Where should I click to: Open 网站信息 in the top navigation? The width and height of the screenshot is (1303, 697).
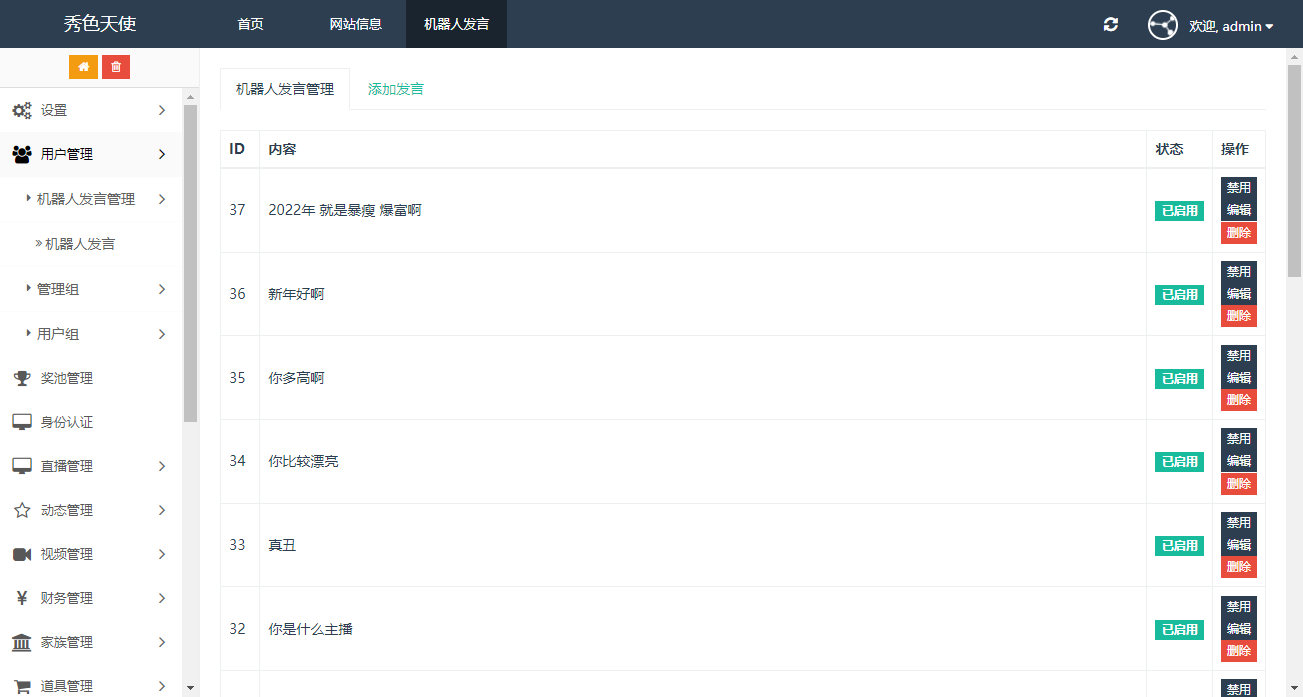tap(355, 24)
